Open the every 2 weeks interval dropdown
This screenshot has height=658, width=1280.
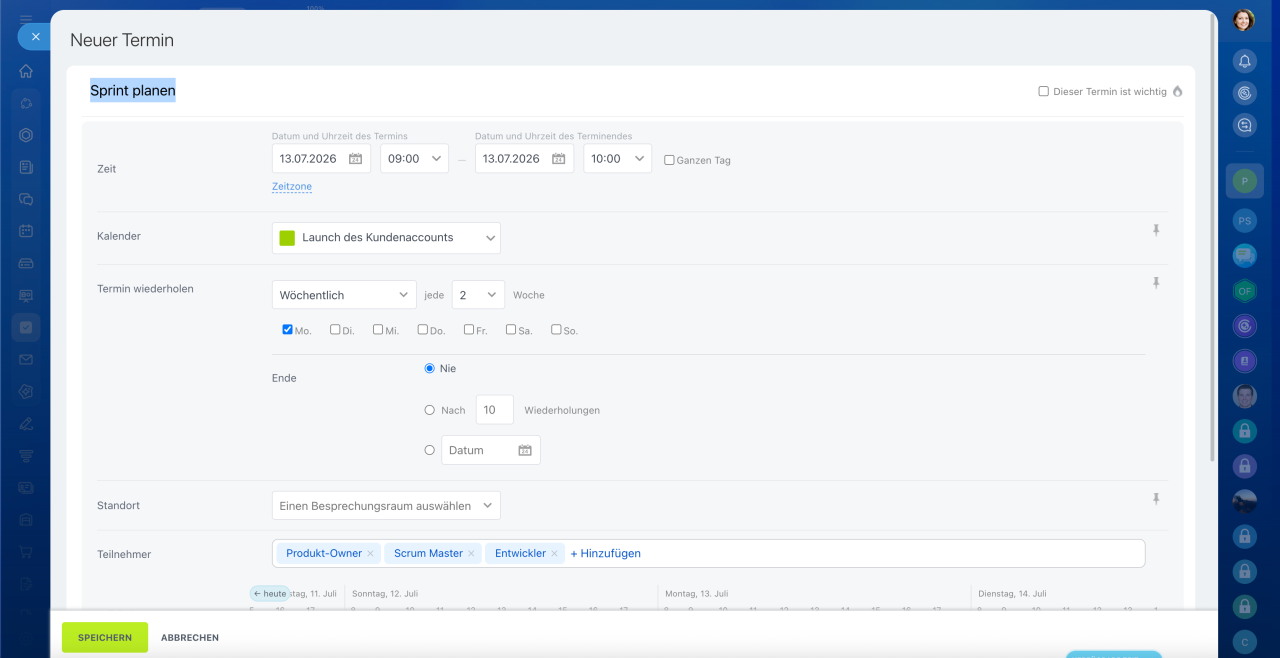[x=478, y=295]
